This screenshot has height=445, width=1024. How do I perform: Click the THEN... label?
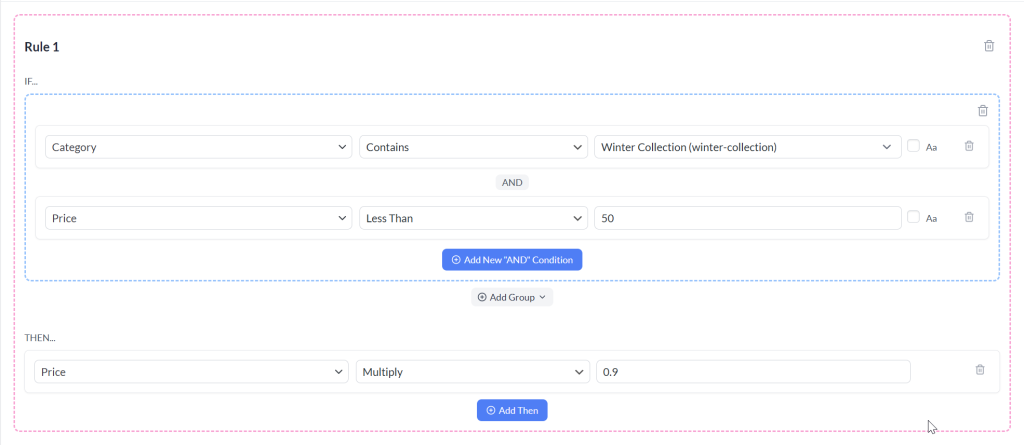[x=39, y=338]
